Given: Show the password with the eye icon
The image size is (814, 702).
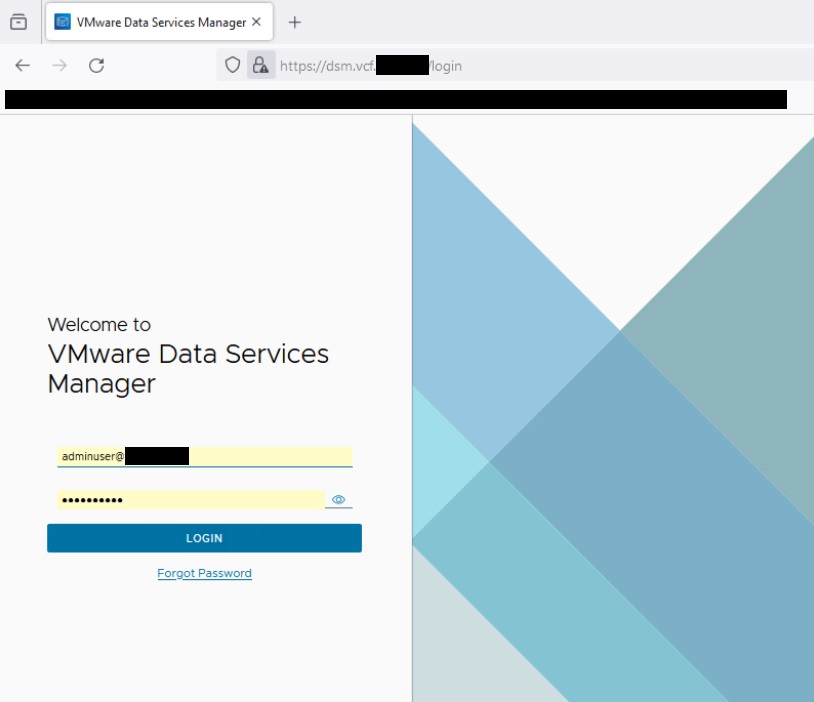Looking at the screenshot, I should click(x=338, y=500).
